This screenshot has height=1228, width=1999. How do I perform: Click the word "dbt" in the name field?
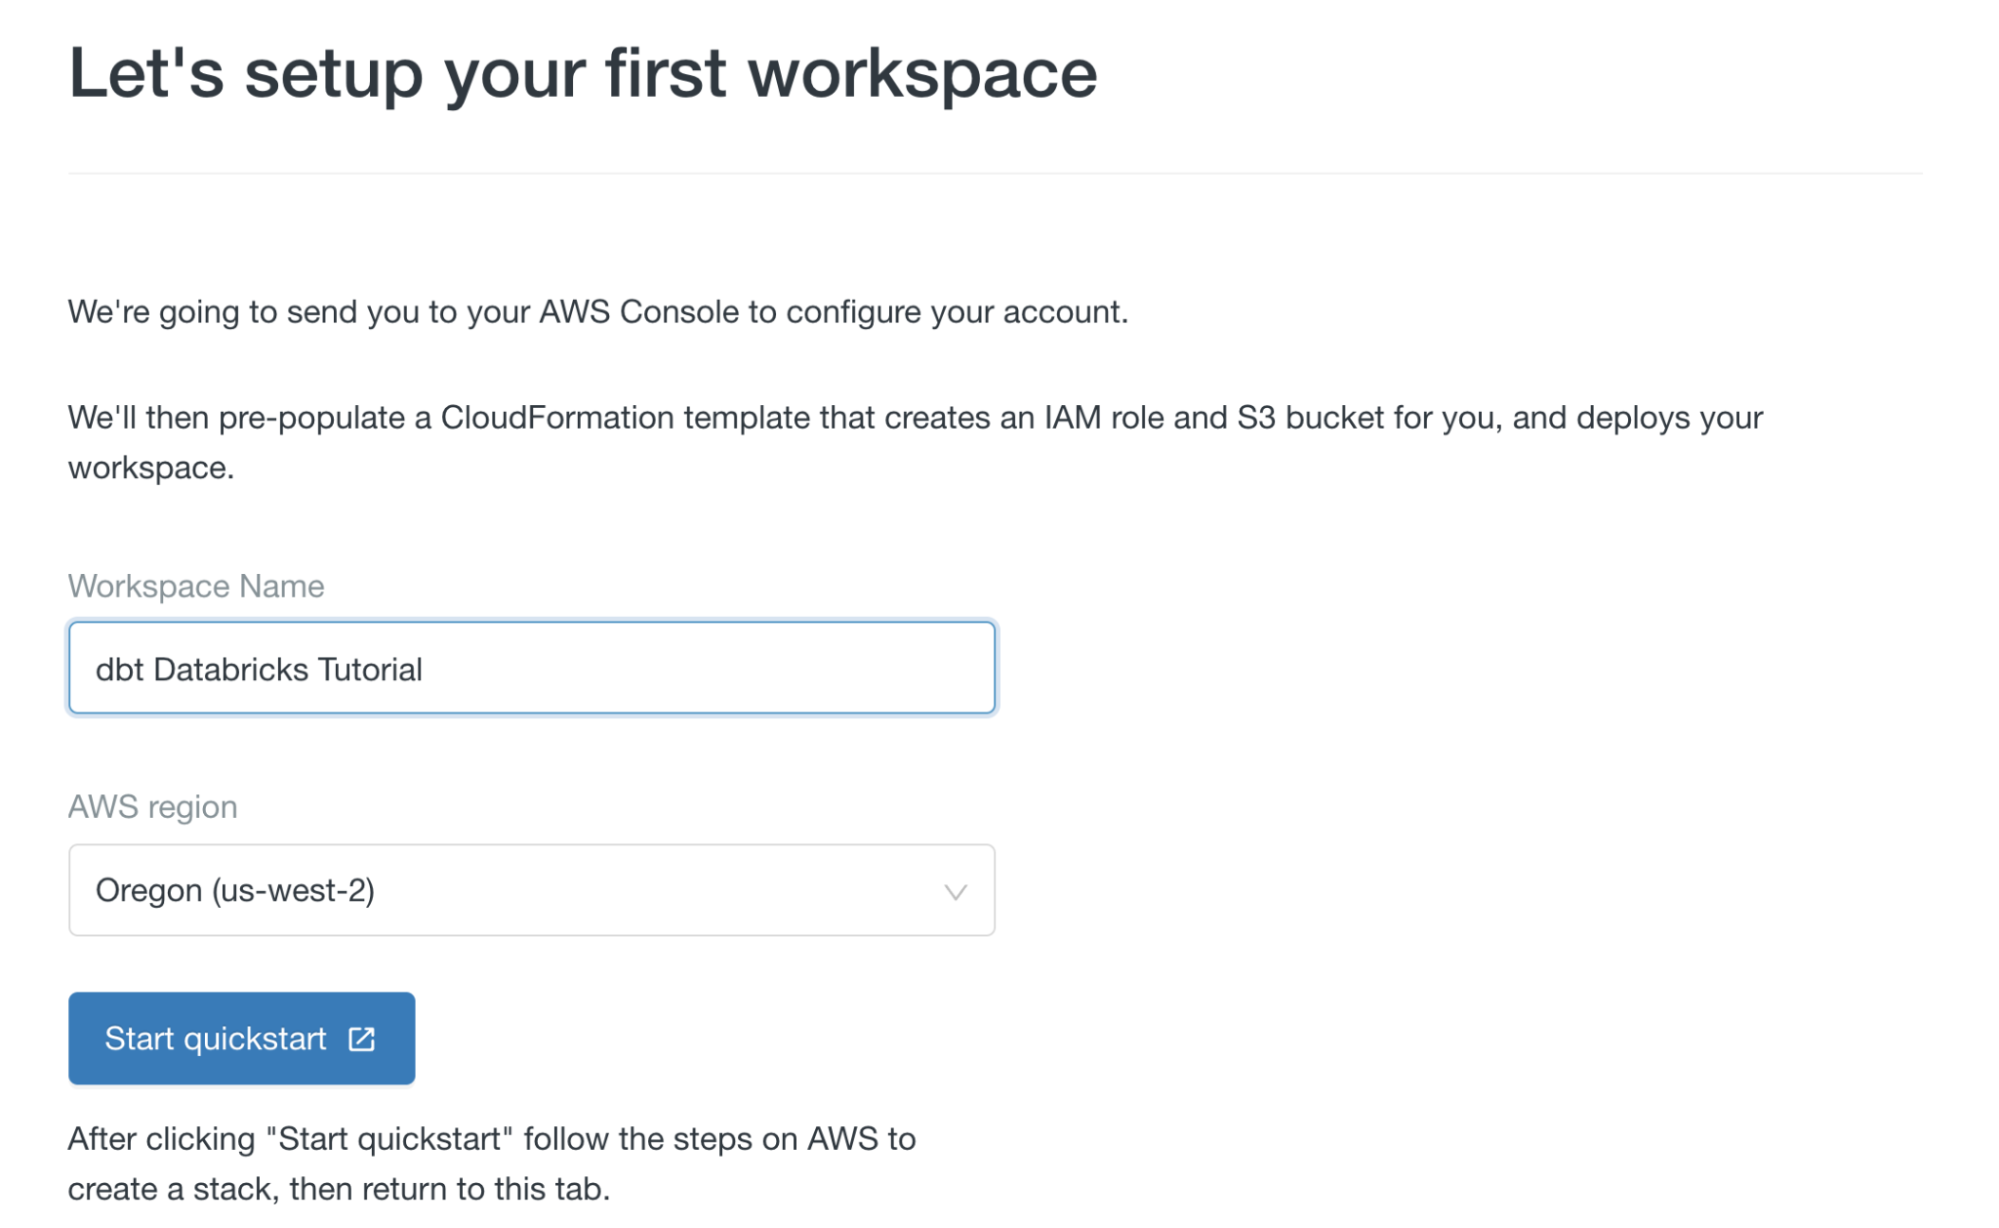[120, 669]
